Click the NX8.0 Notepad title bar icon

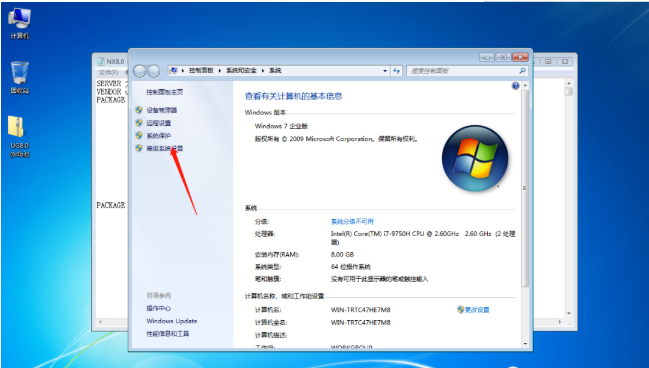[x=101, y=61]
